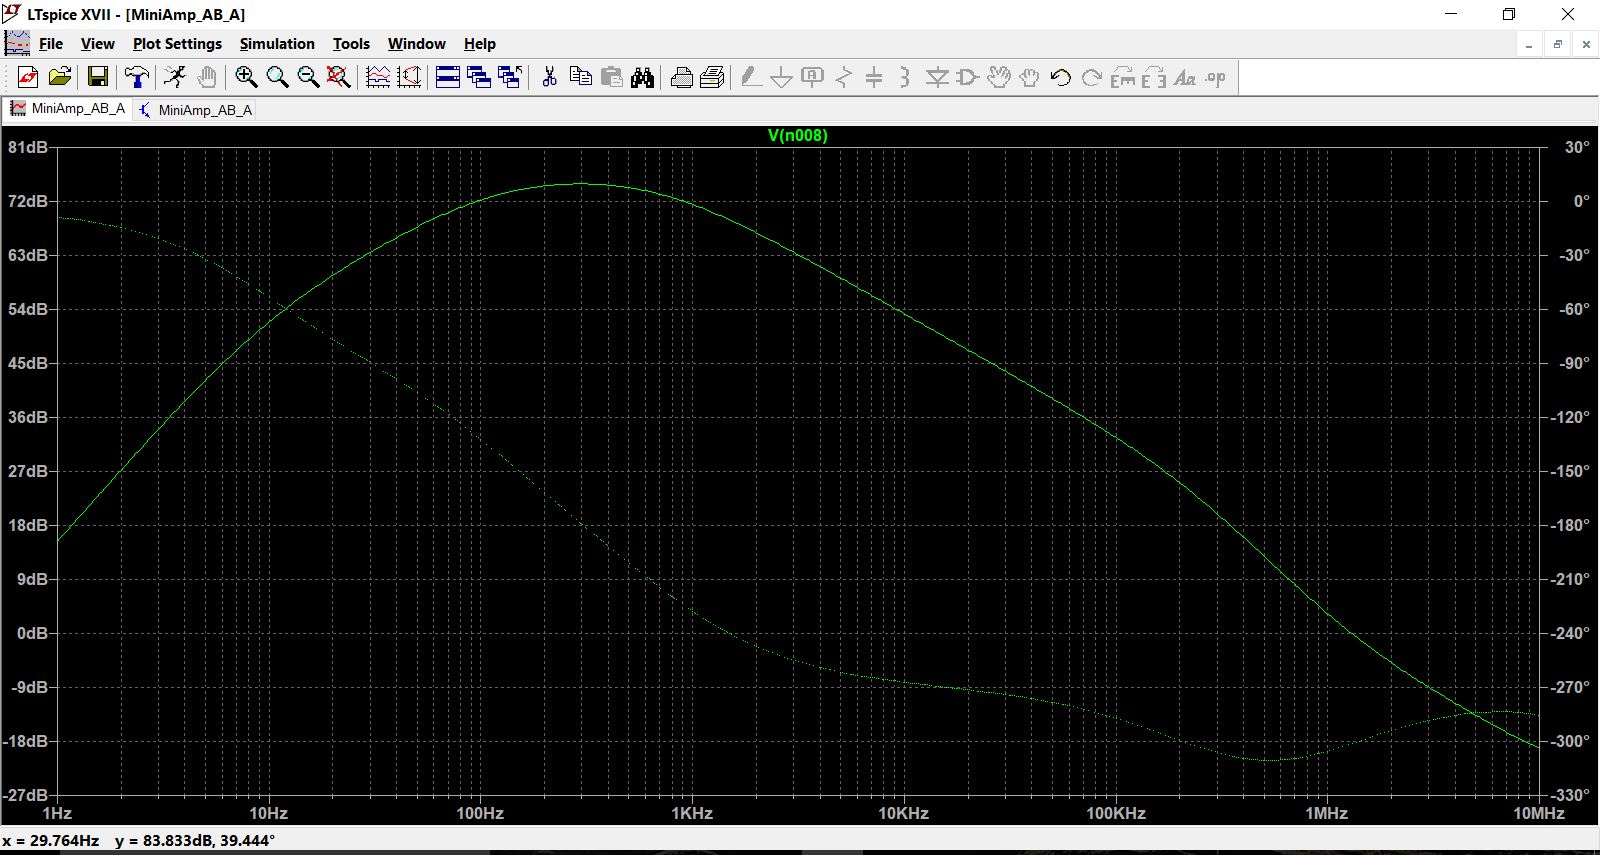This screenshot has height=855, width=1600.
Task: Click the Pick Visible Traces icon
Action: 409,77
